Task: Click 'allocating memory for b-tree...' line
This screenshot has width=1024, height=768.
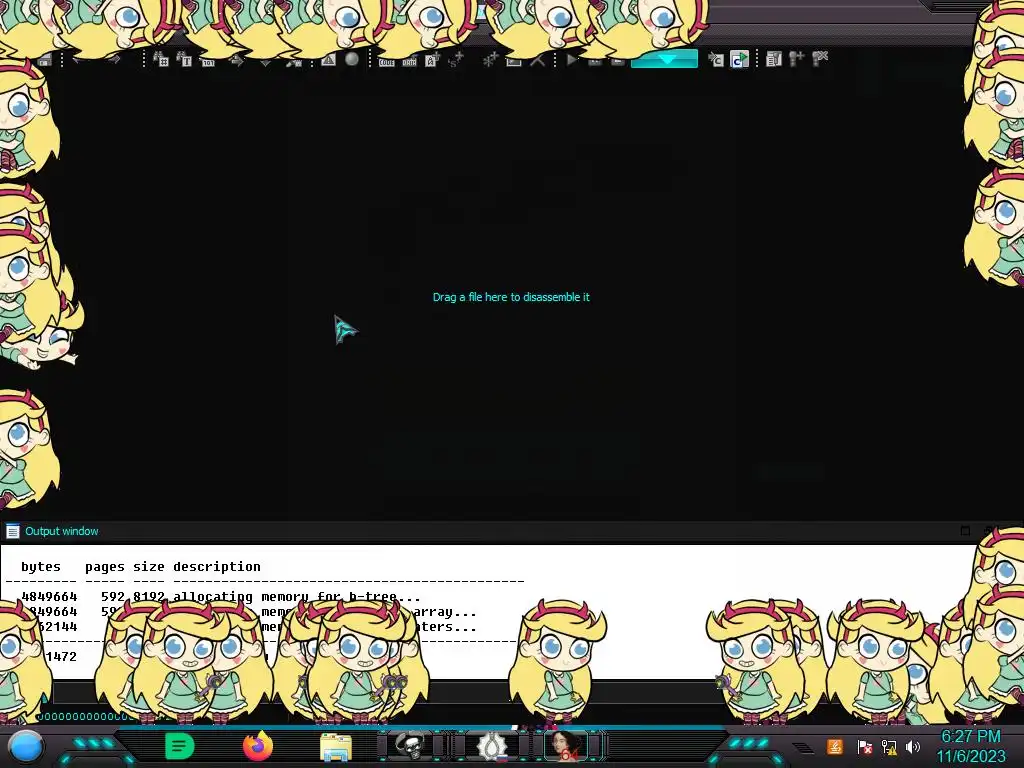Action: 296,596
